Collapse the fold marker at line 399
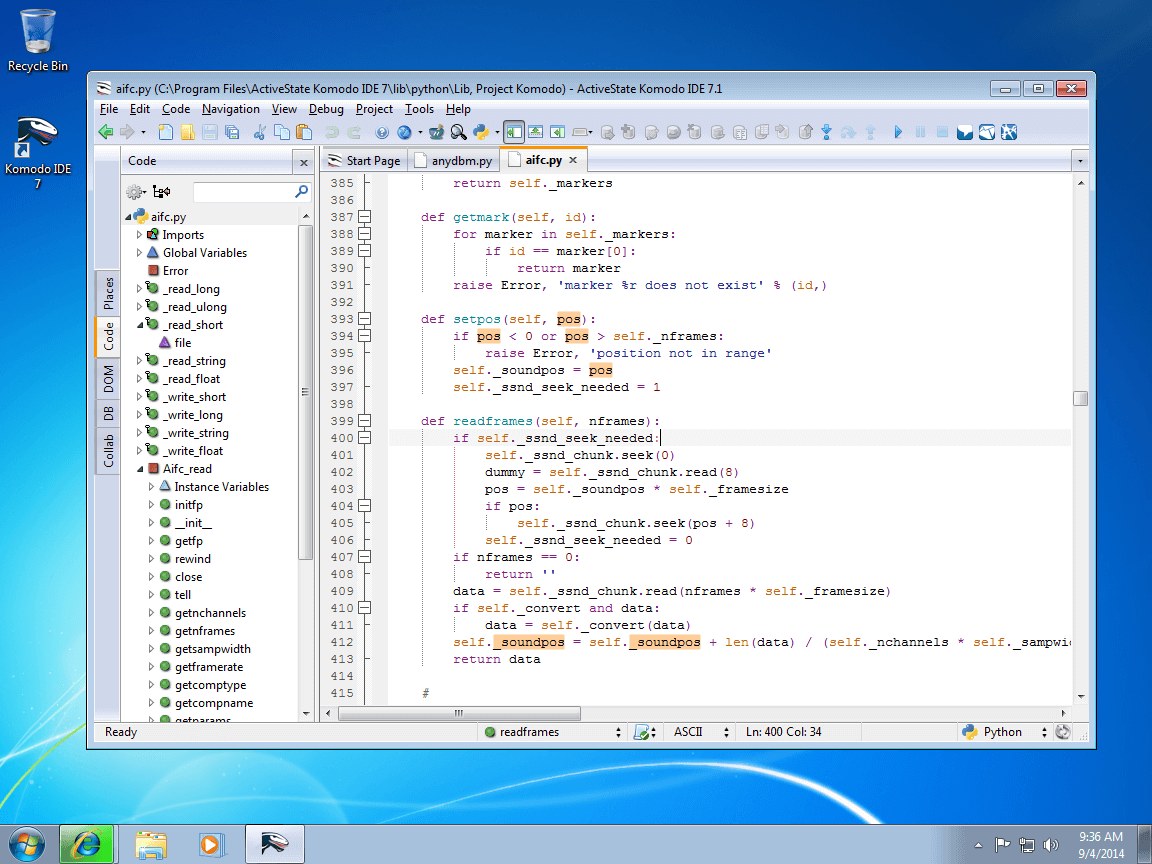 pos(364,421)
